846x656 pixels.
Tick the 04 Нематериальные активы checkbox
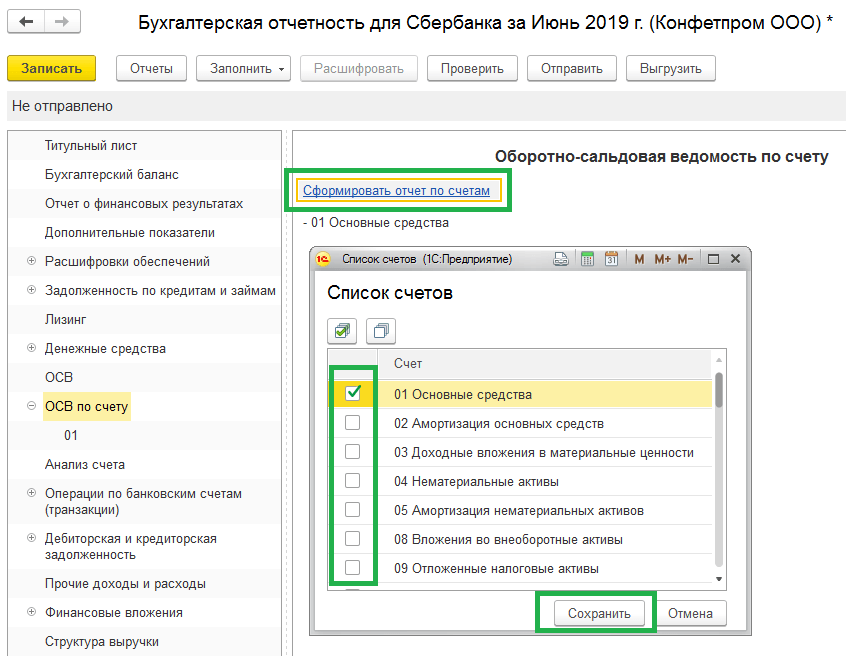[352, 481]
